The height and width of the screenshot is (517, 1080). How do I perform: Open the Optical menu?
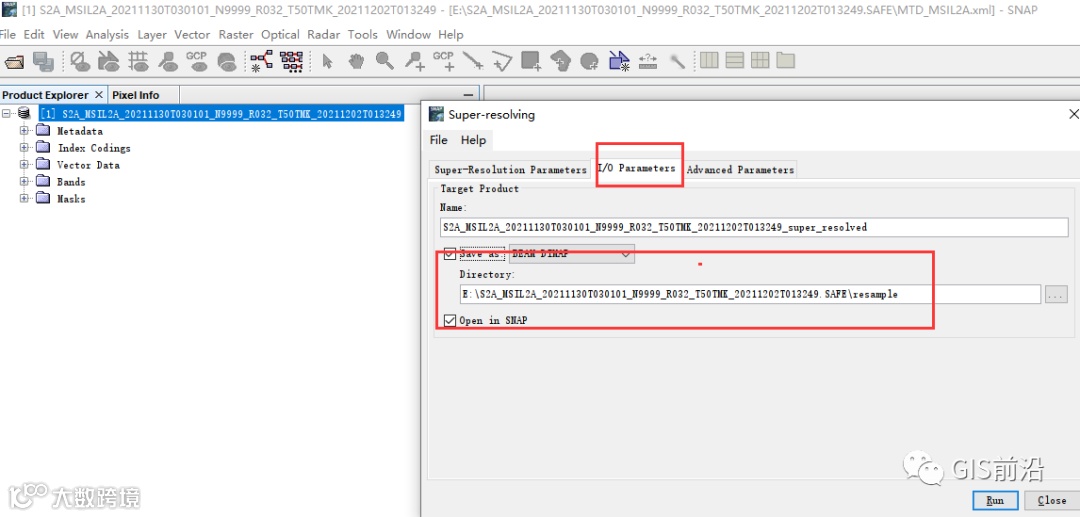(280, 34)
